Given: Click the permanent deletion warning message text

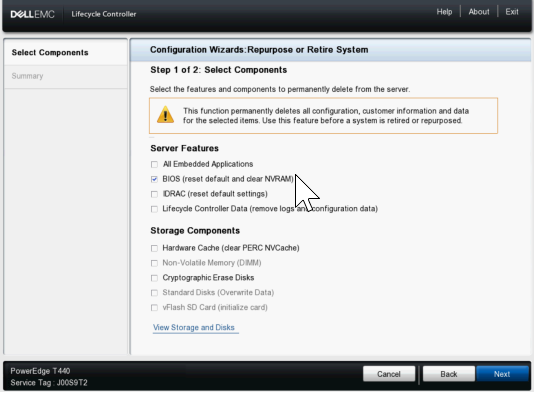Looking at the screenshot, I should click(x=326, y=116).
